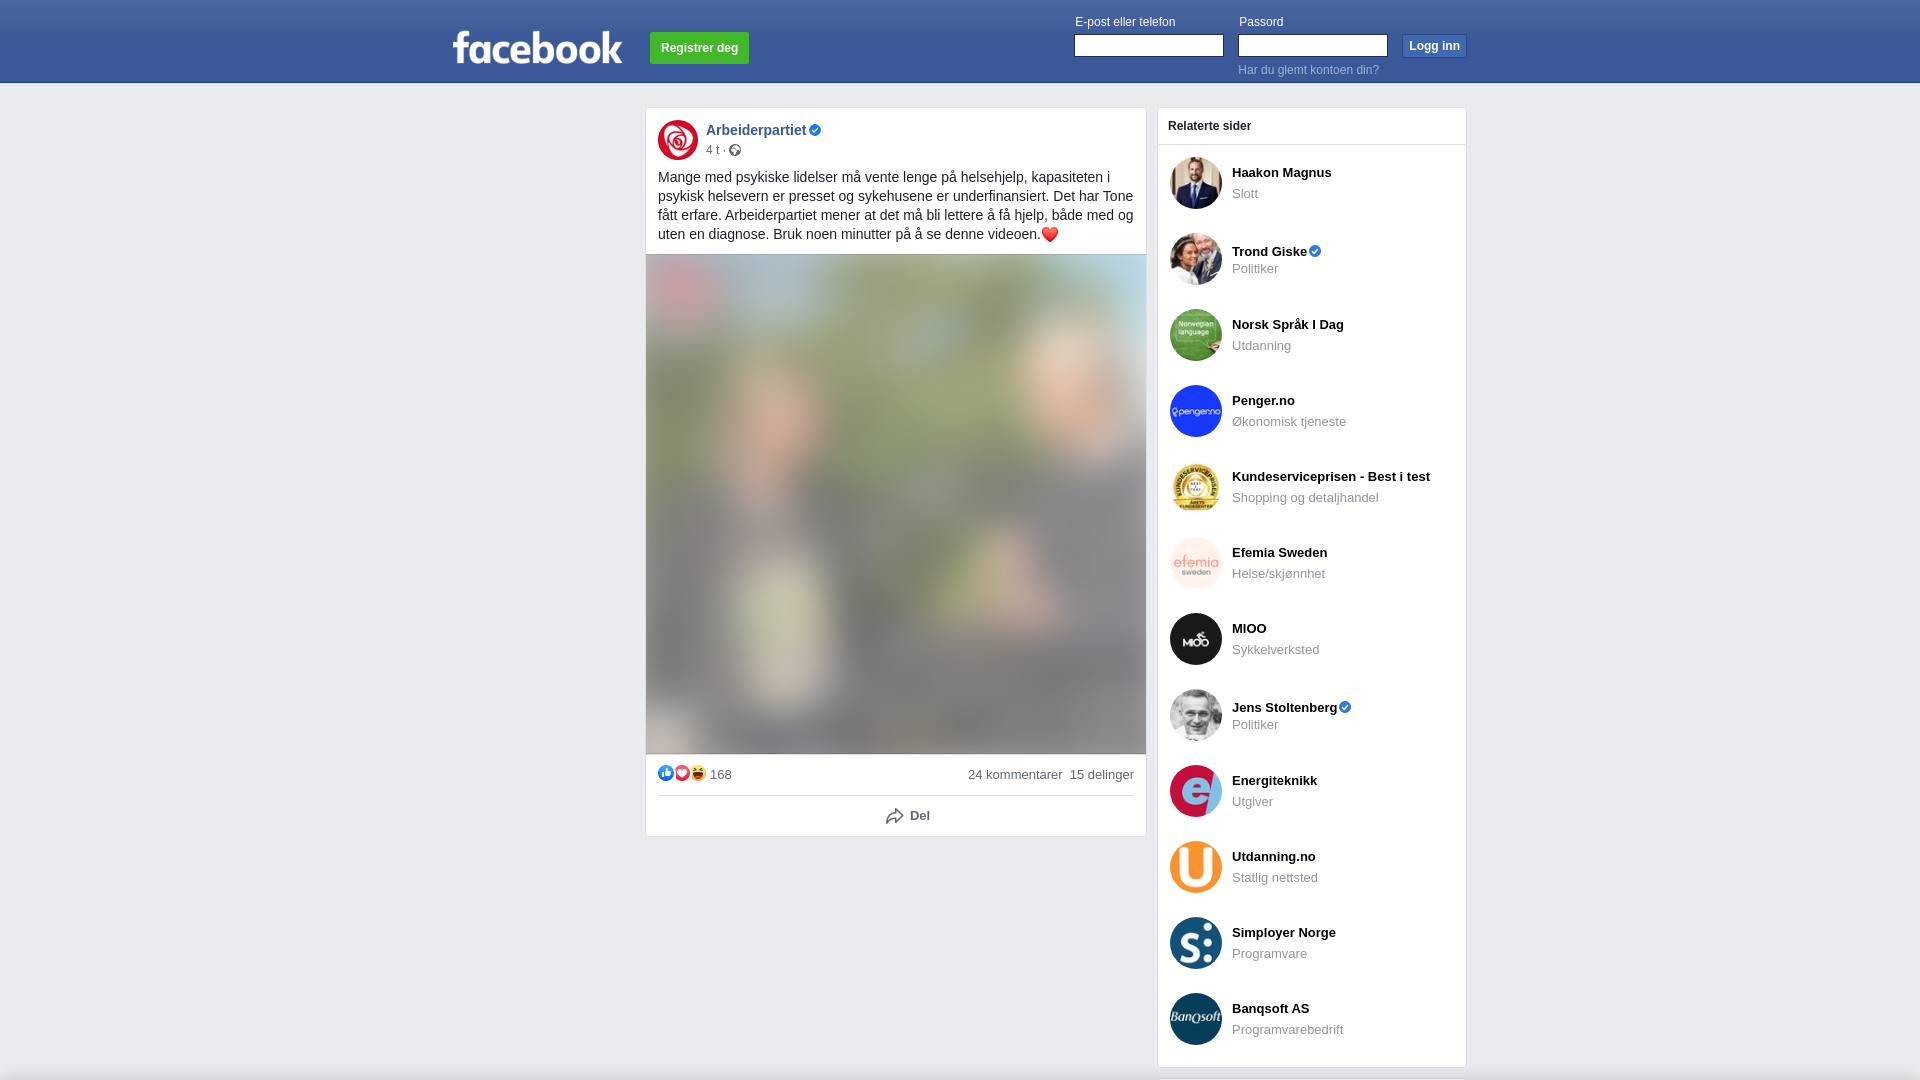Image resolution: width=1920 pixels, height=1080 pixels.
Task: Open Utdanning.no page logo
Action: [1196, 867]
